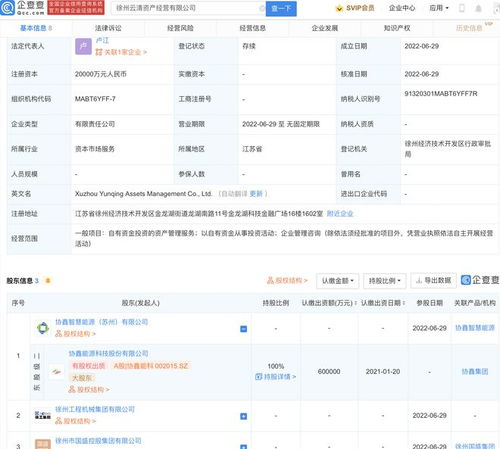Switch to the 企业发展 tab
500x449 pixels.
pos(325,28)
